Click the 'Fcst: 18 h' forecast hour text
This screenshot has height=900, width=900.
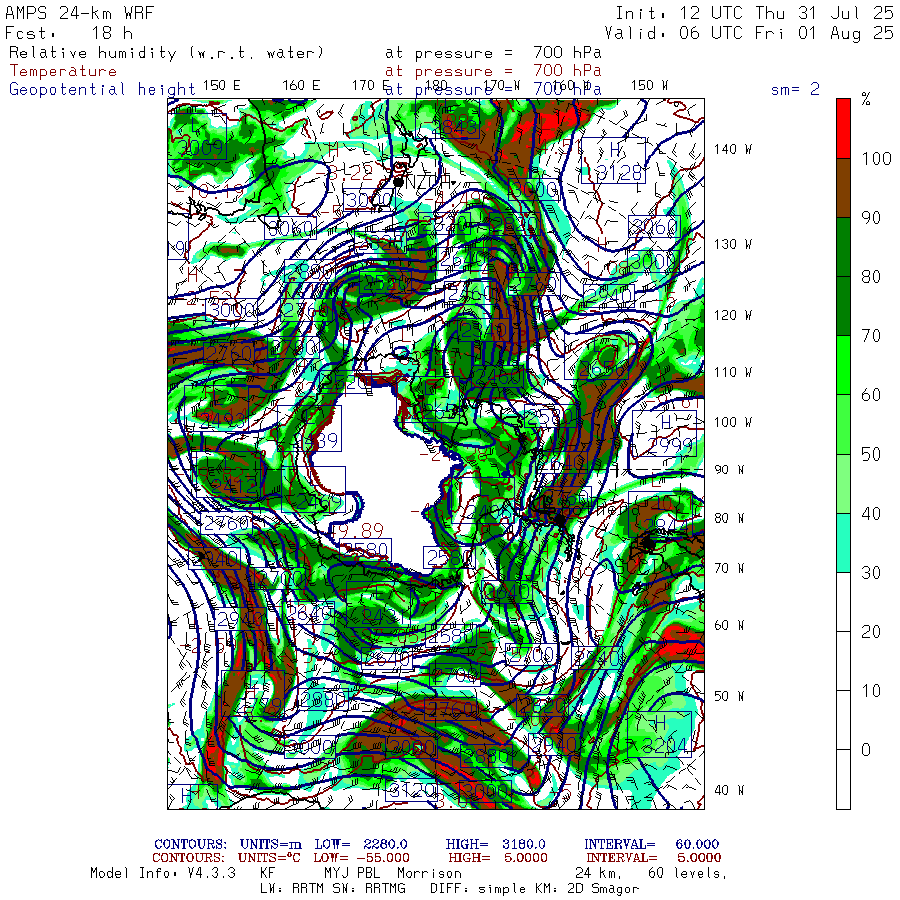click(x=69, y=33)
